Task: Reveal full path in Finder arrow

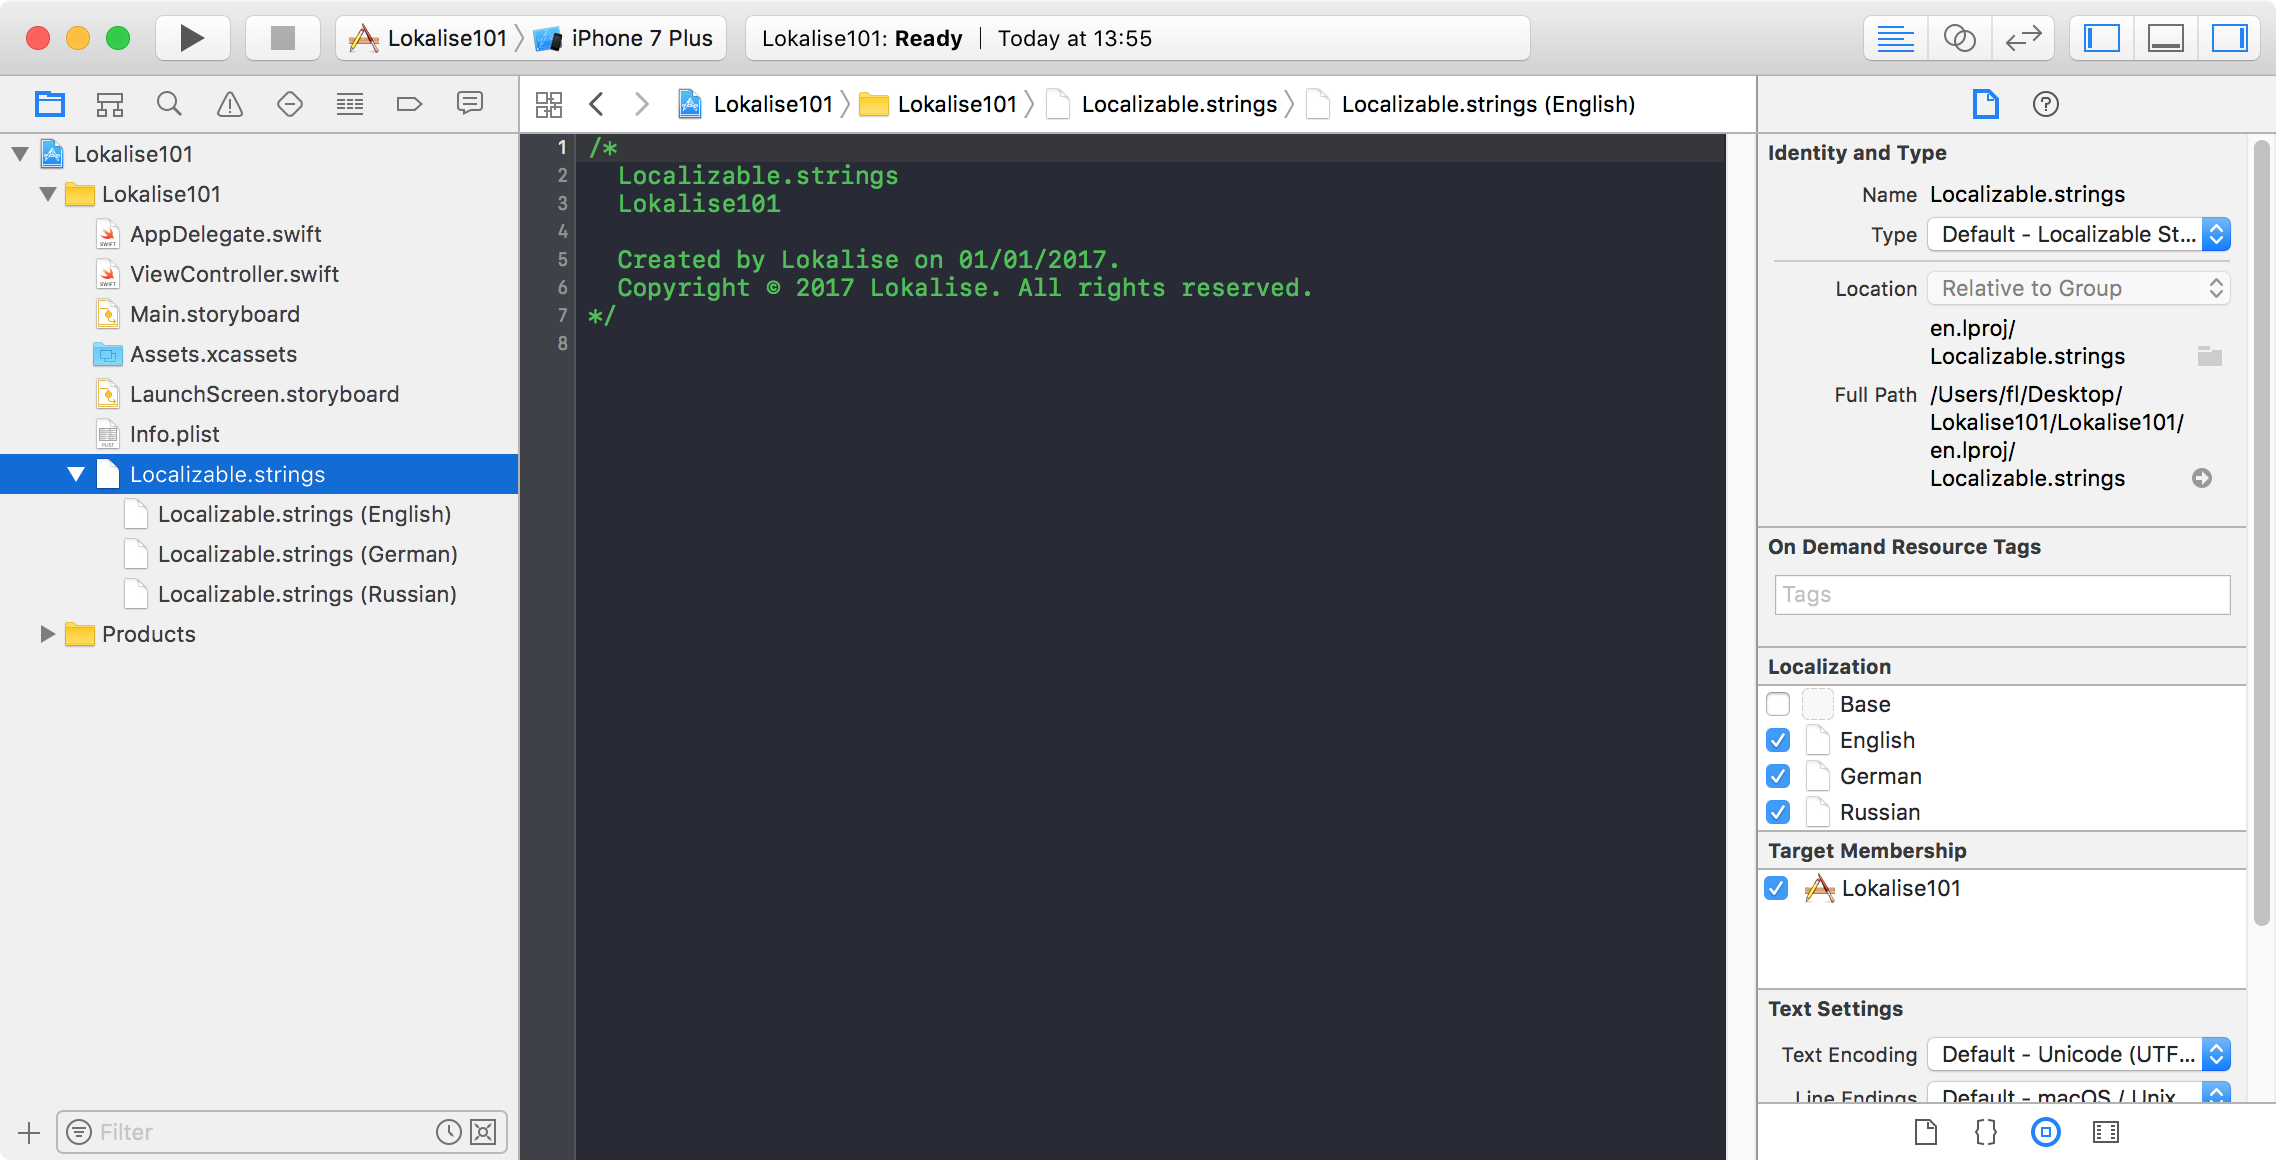Action: (x=2202, y=478)
